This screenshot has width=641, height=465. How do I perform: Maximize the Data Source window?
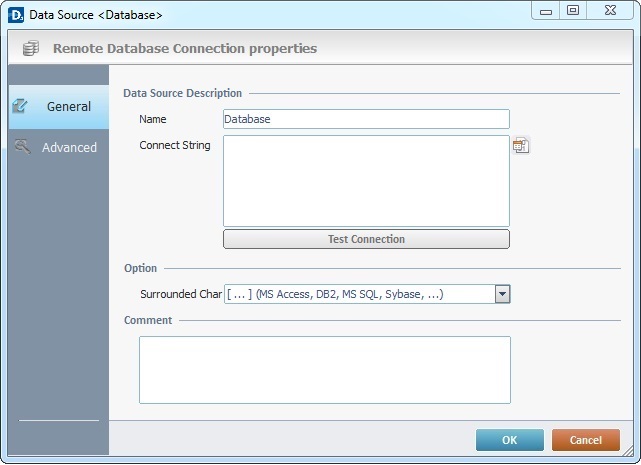coord(573,11)
